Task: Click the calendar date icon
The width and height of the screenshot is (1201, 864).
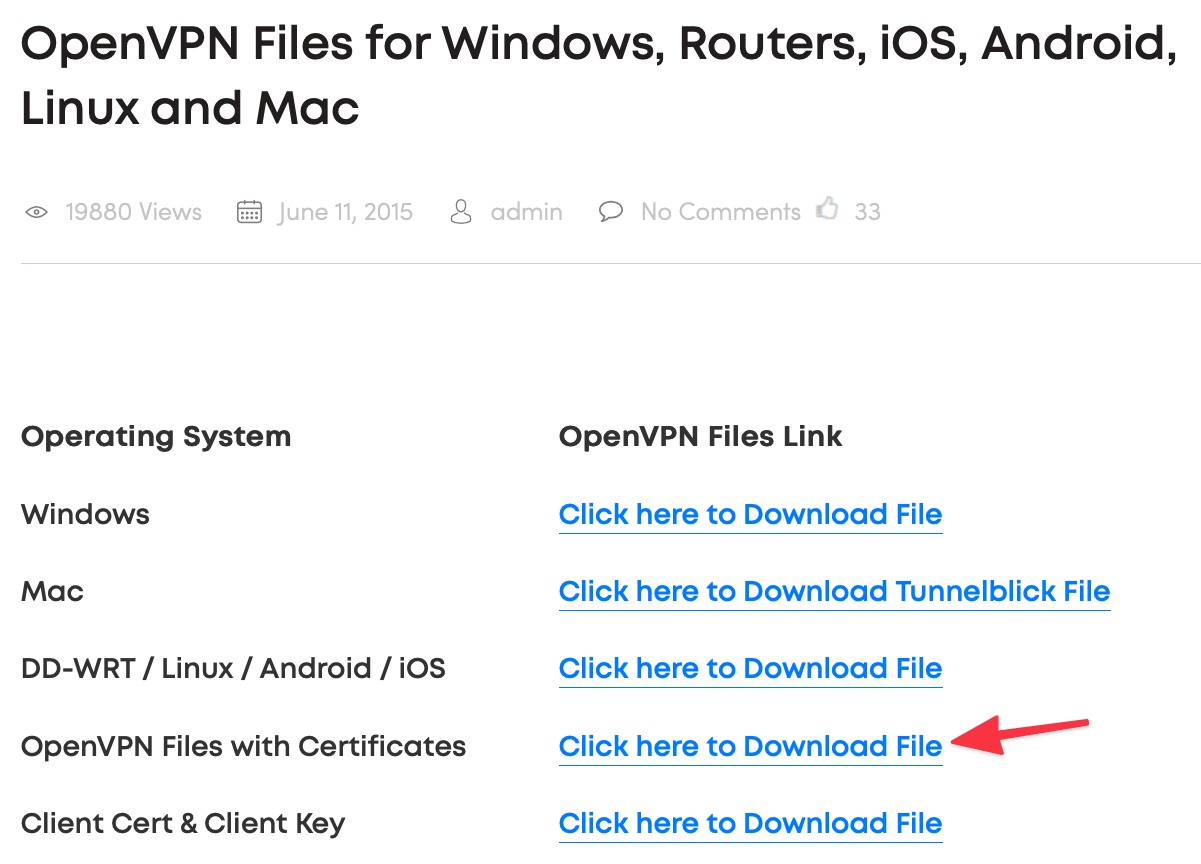Action: [x=249, y=212]
